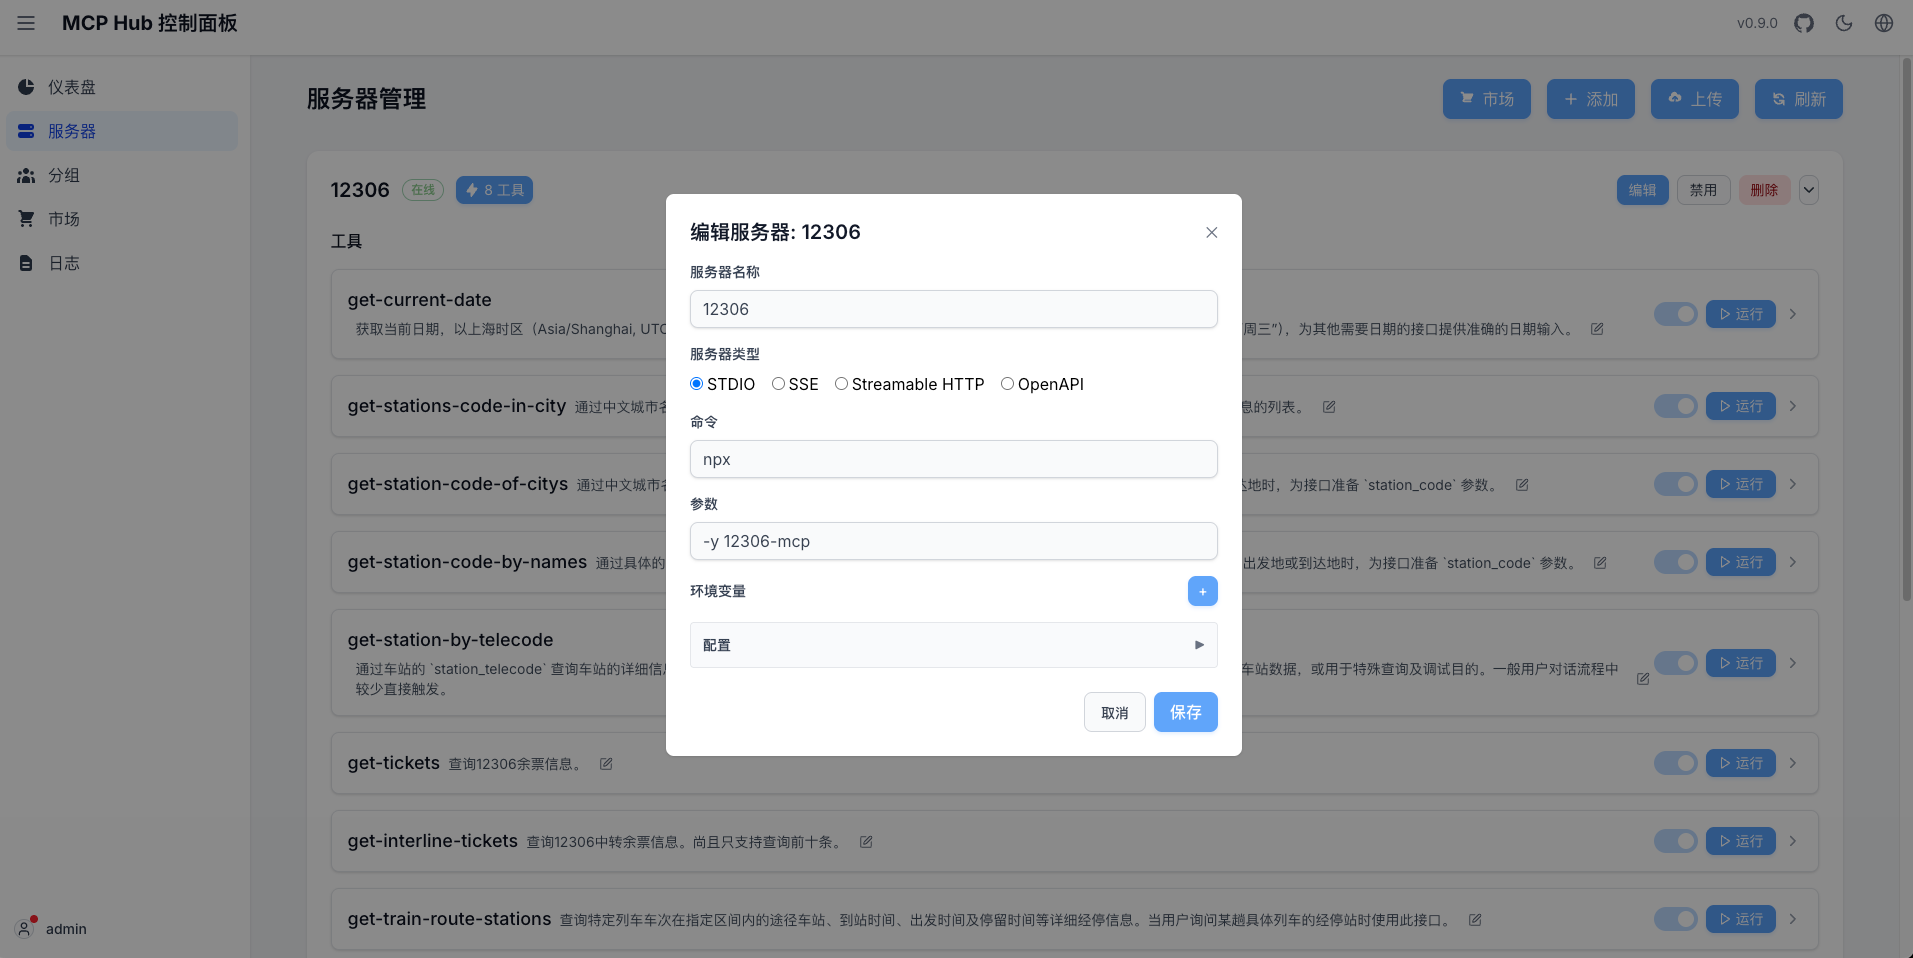Open the admin user profile
This screenshot has height=958, width=1913.
coord(52,928)
